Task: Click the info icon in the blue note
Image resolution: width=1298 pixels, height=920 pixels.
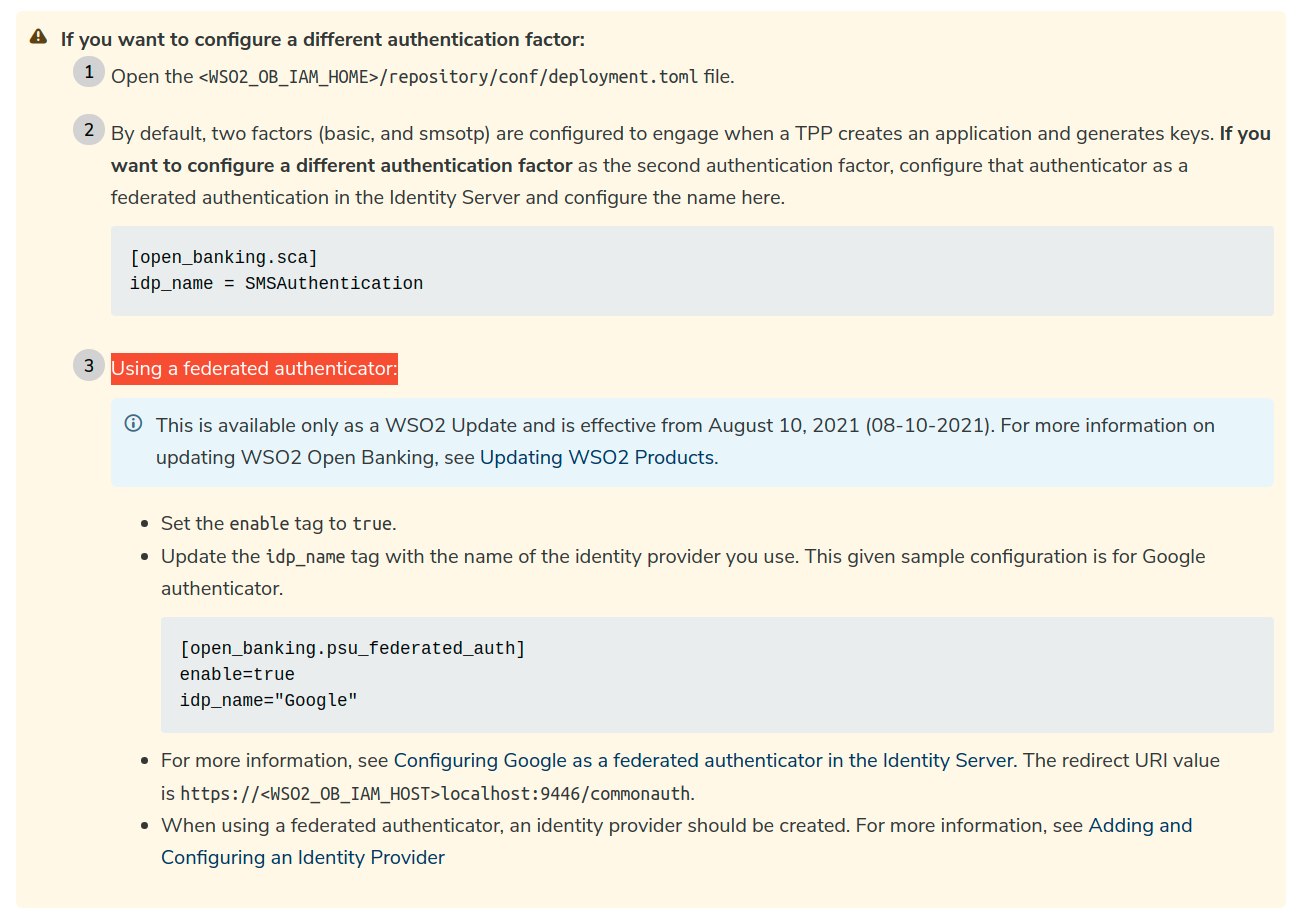Action: coord(133,423)
